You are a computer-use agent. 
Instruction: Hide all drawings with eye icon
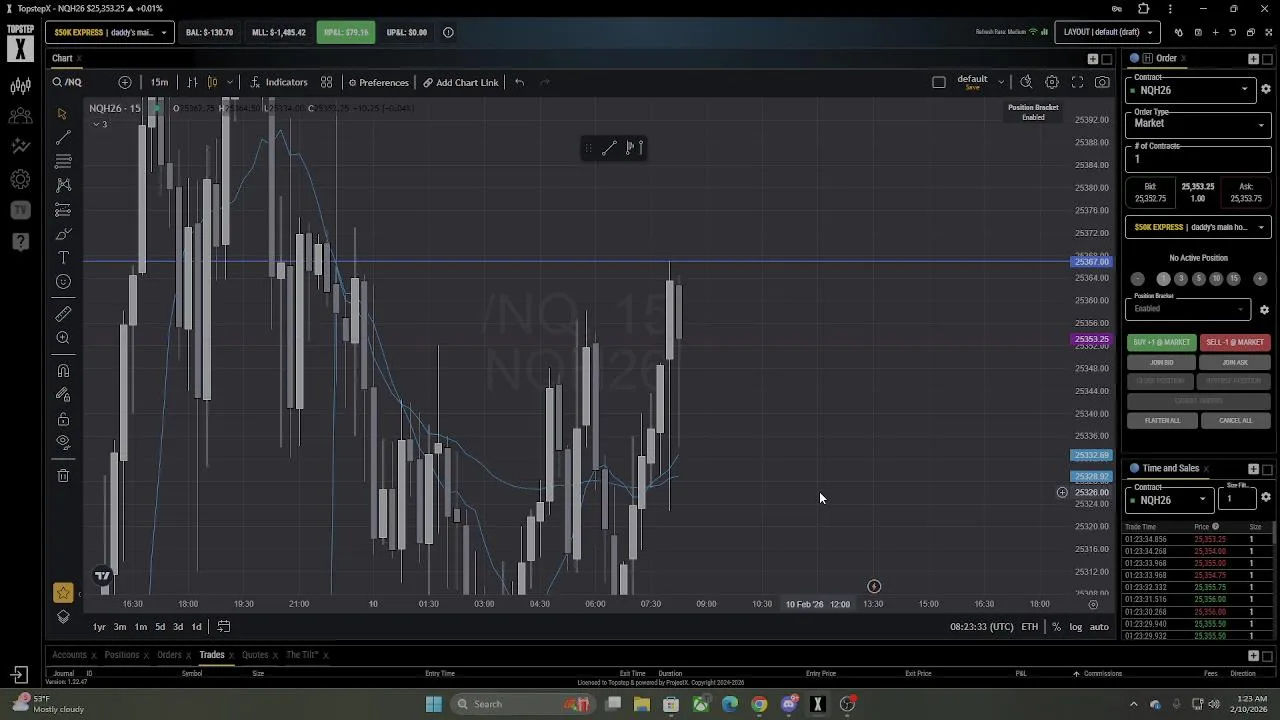(63, 442)
